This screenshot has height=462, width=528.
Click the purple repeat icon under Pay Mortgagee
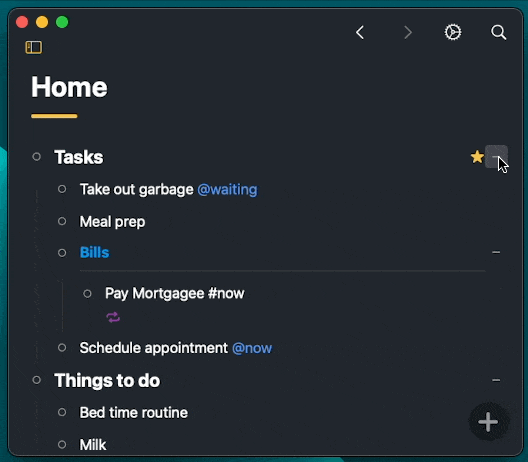(113, 317)
